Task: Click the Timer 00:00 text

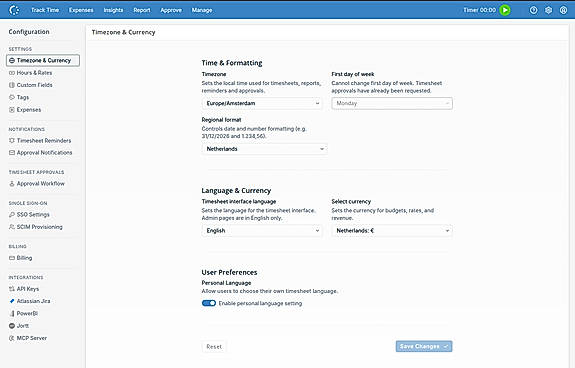Action: click(479, 10)
